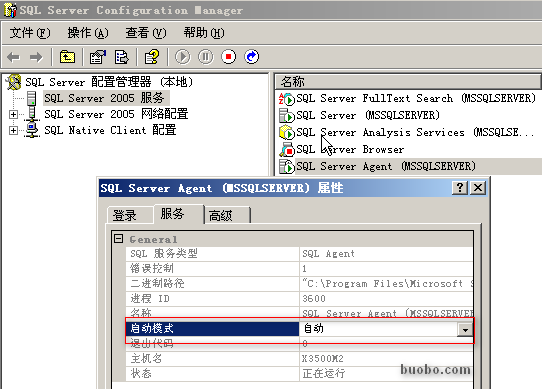
Task: Click the blue Restart service icon
Action: (x=251, y=57)
